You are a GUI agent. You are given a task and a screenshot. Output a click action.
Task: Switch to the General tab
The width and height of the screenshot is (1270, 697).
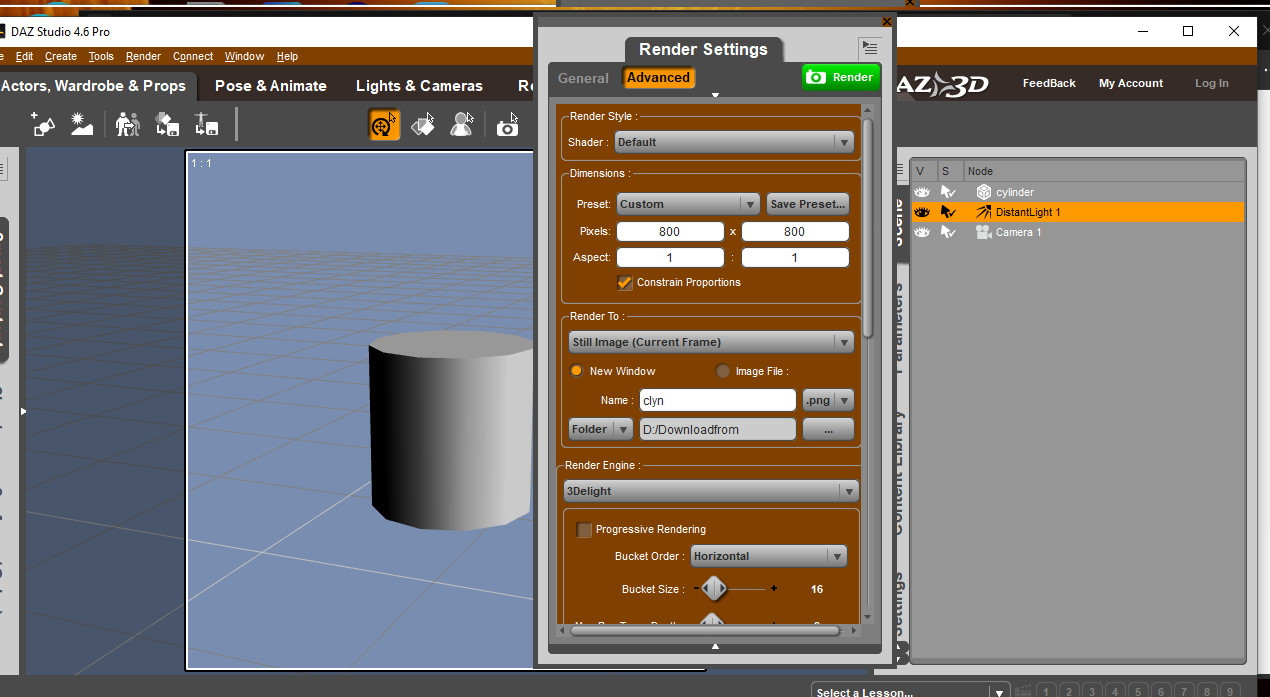[x=583, y=78]
